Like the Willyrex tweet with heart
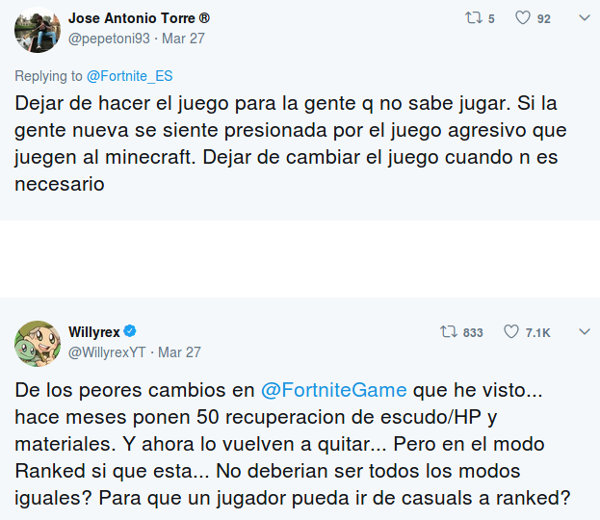Viewport: 600px width, 520px height. tap(510, 332)
